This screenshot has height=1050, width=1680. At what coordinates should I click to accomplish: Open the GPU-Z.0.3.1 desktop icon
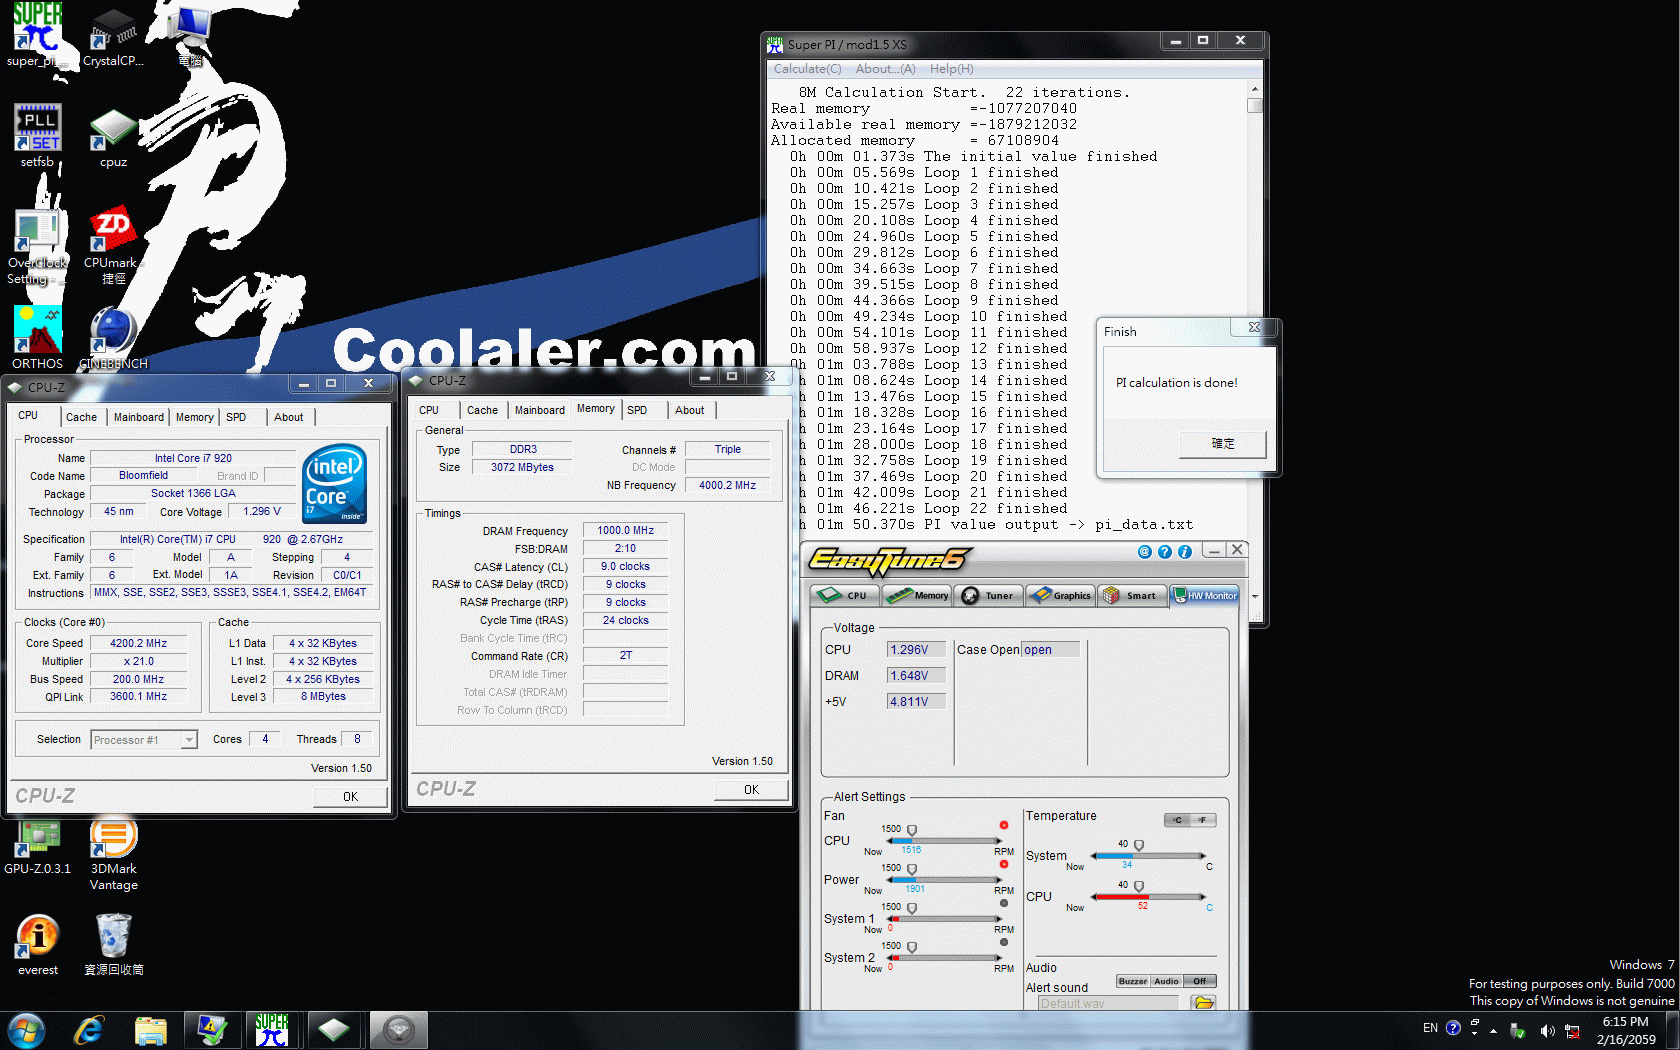click(x=37, y=846)
